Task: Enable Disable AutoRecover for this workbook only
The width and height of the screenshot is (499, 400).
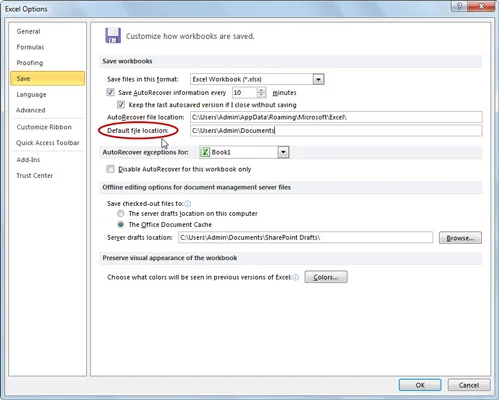Action: 110,169
